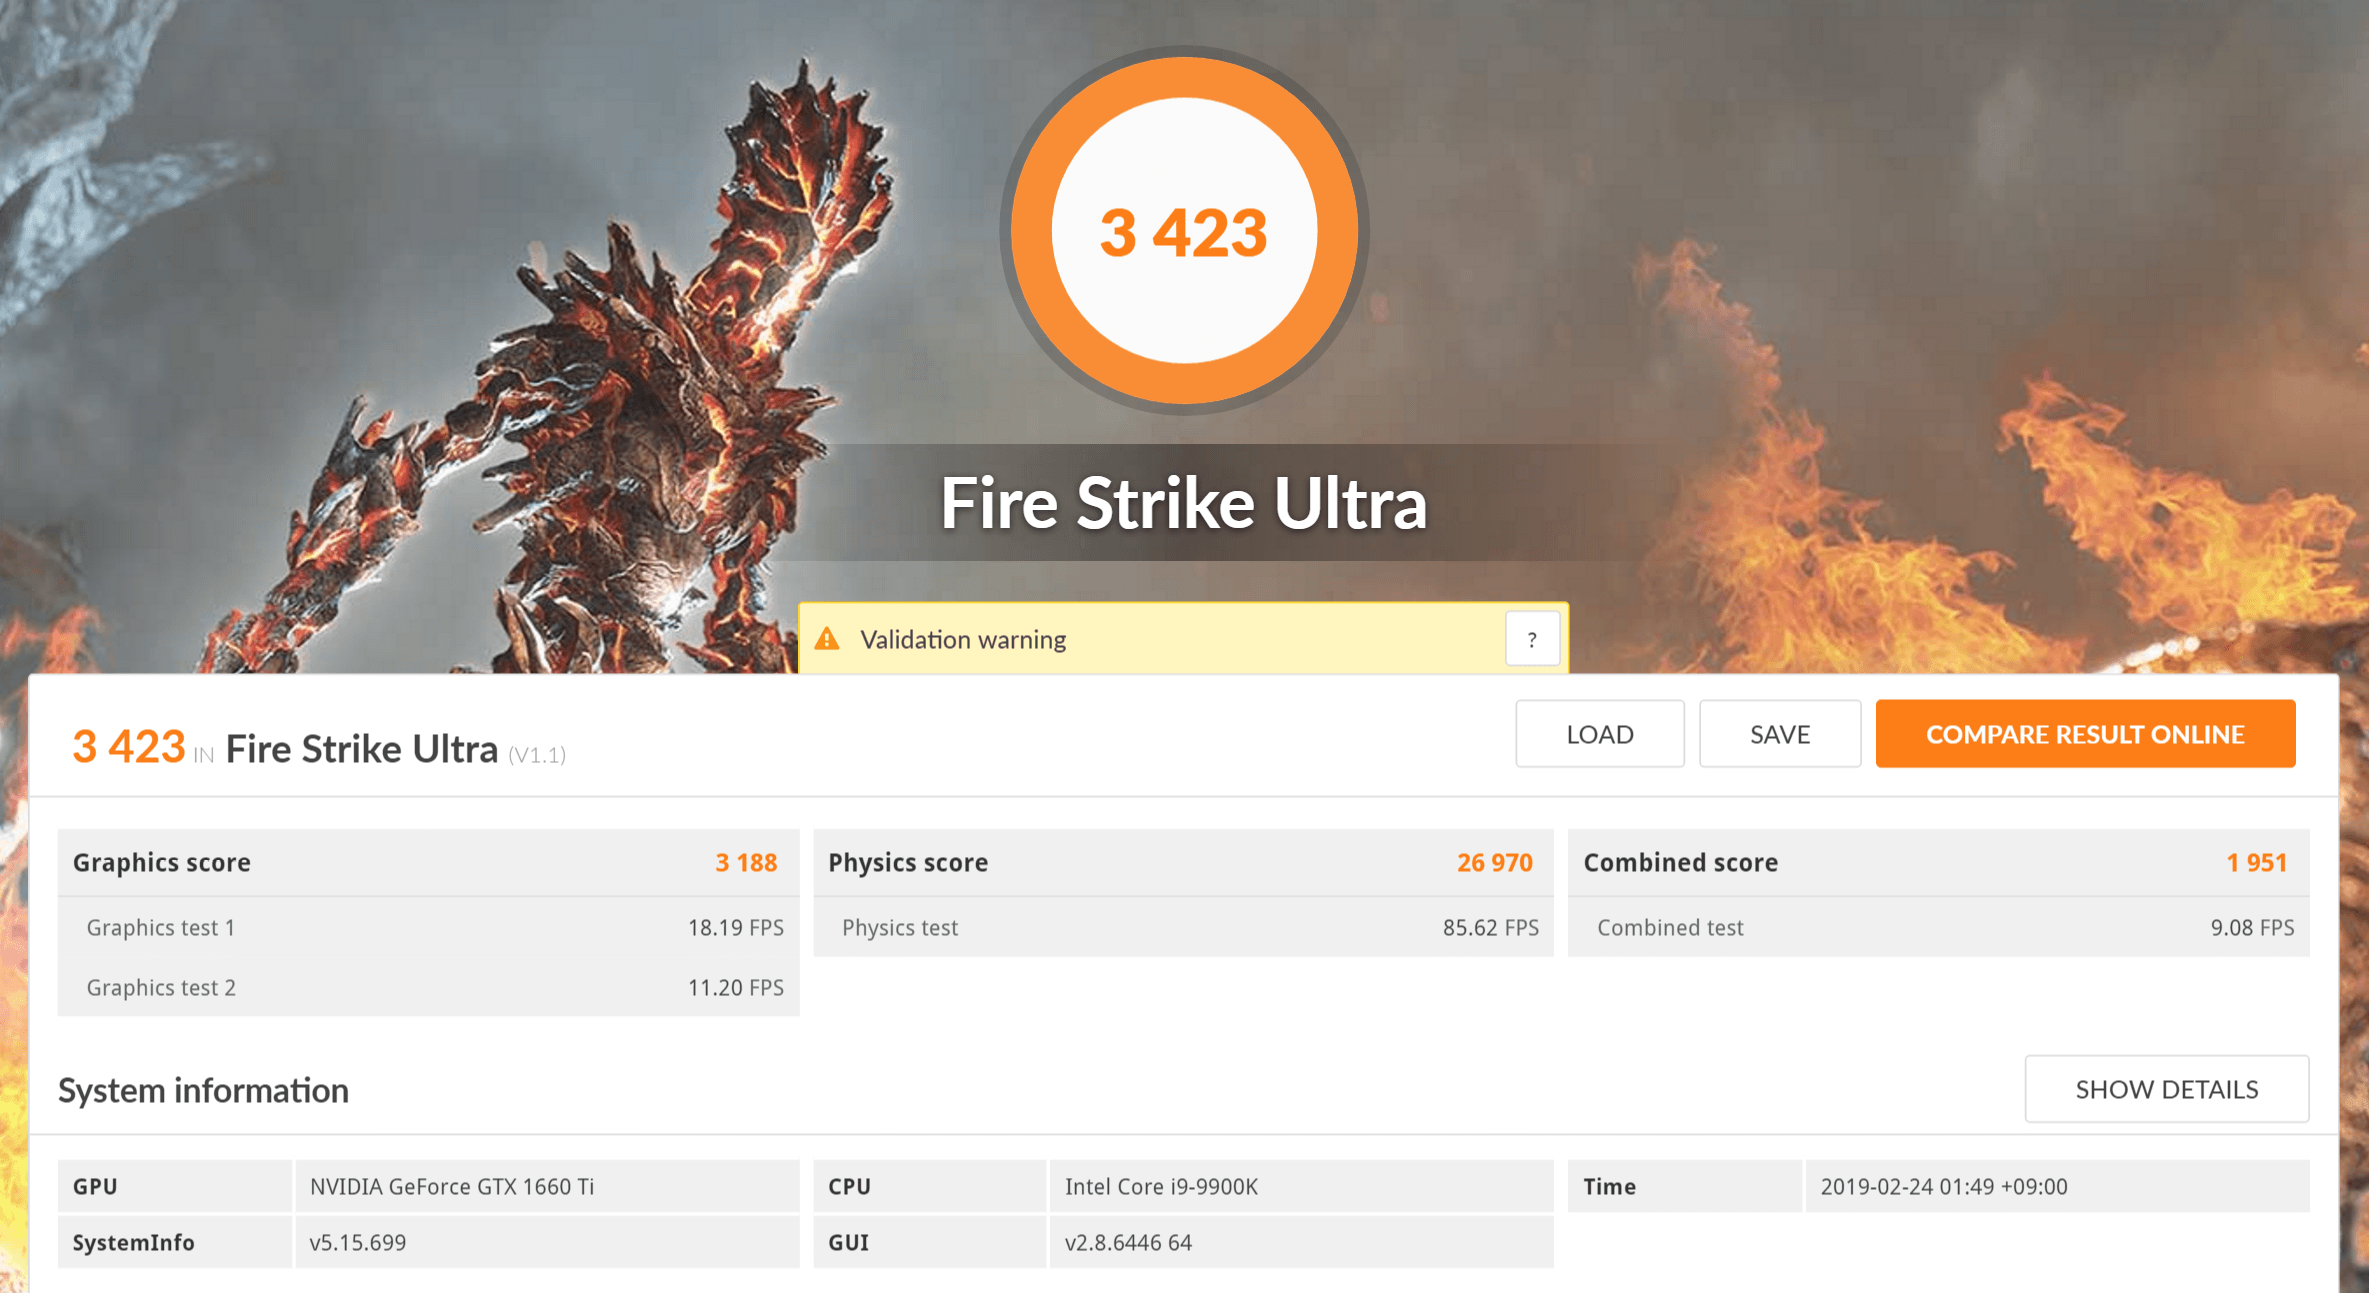Click the System information heading
Viewport: 2369px width, 1293px height.
coord(203,1090)
